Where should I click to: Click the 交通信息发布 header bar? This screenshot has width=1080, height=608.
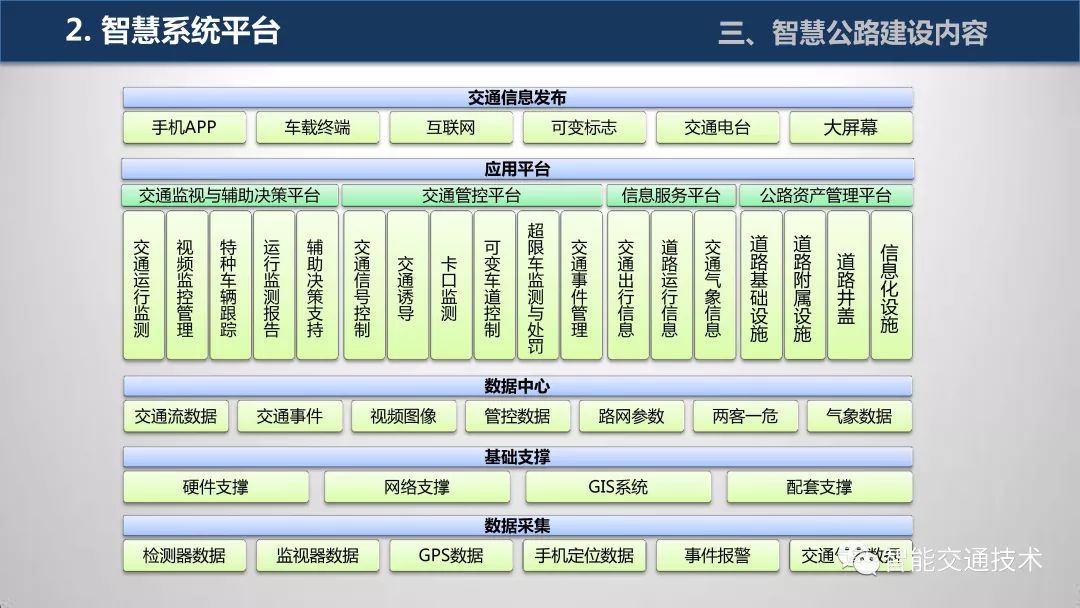point(518,98)
